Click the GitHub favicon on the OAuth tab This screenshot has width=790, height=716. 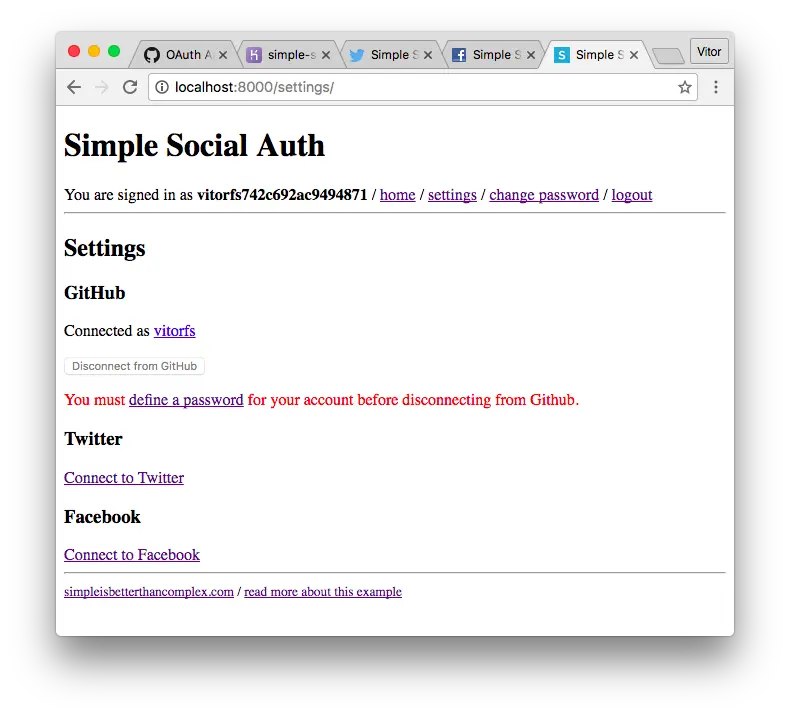pos(152,54)
